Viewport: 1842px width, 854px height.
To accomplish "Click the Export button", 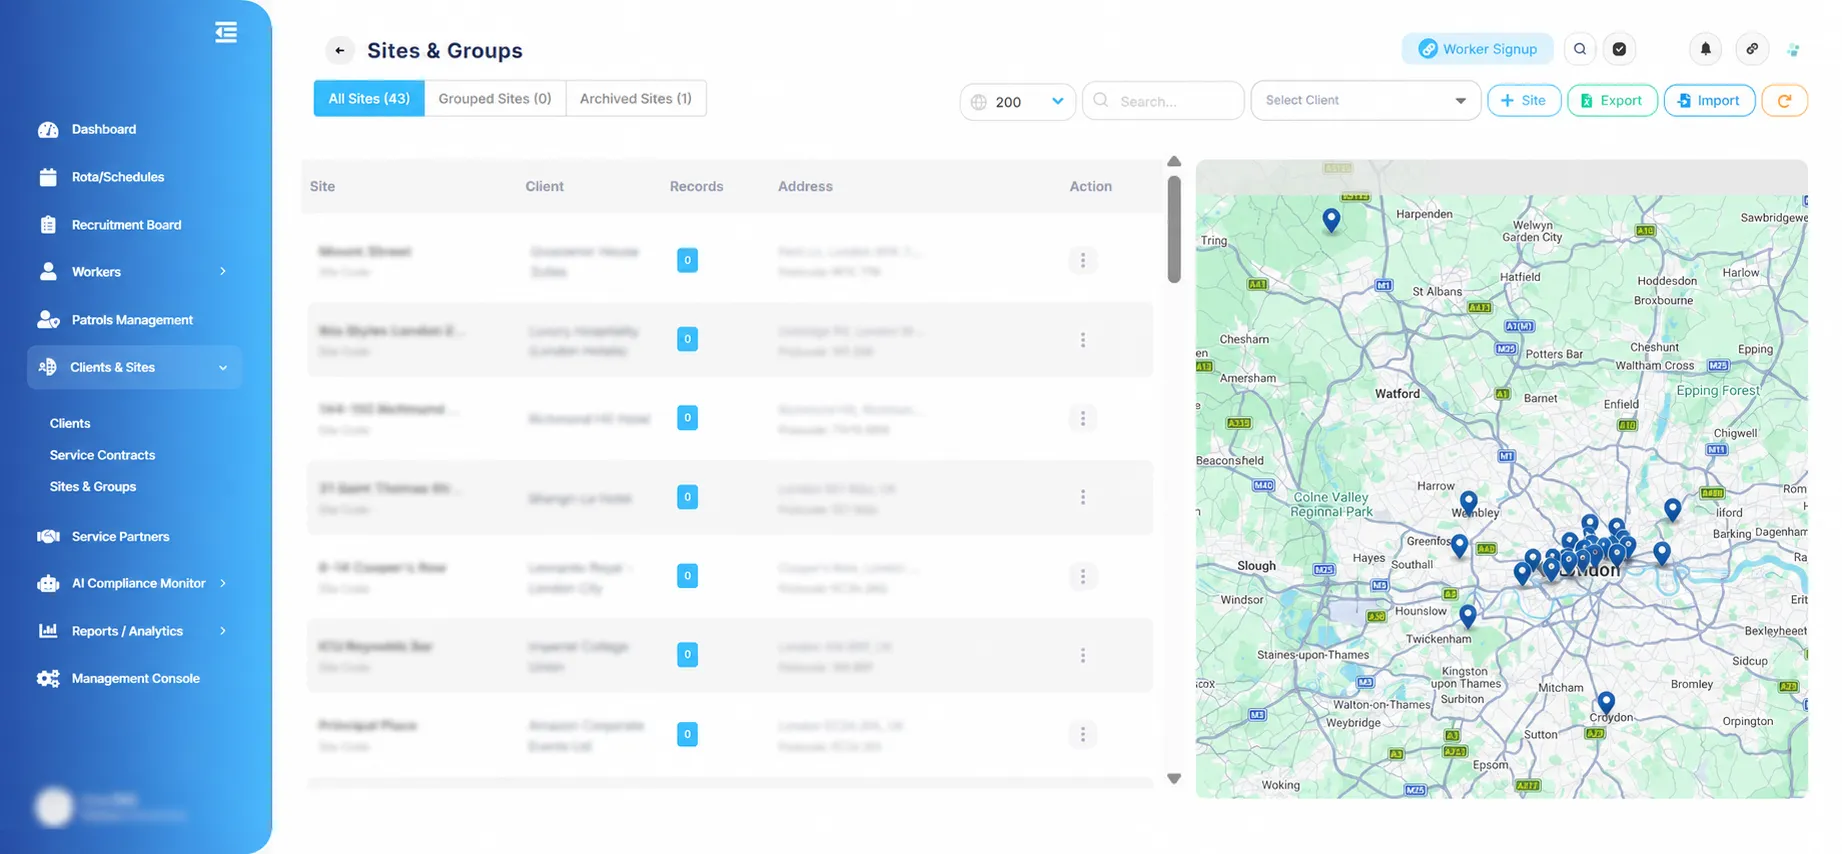I will coord(1612,100).
